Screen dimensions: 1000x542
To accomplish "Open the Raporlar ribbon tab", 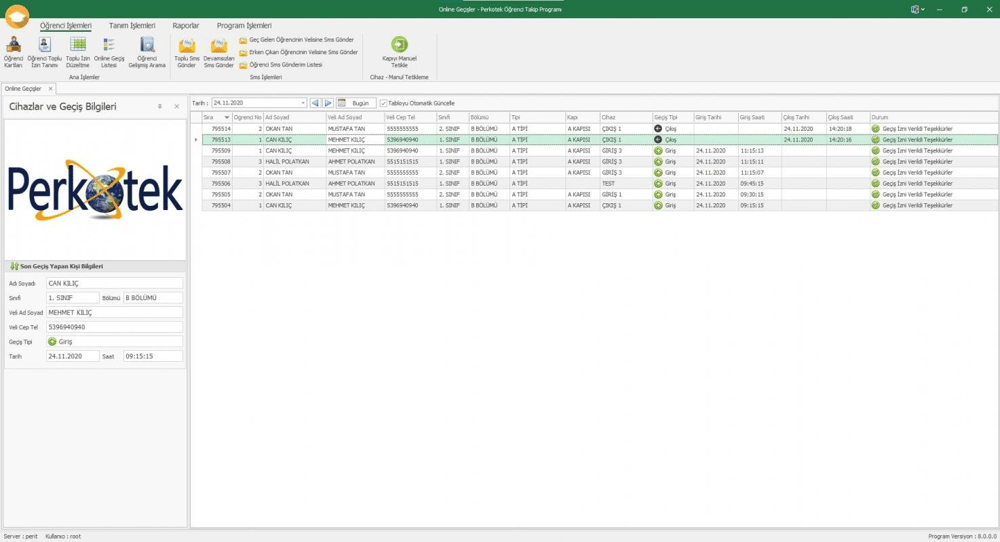I will [x=186, y=26].
